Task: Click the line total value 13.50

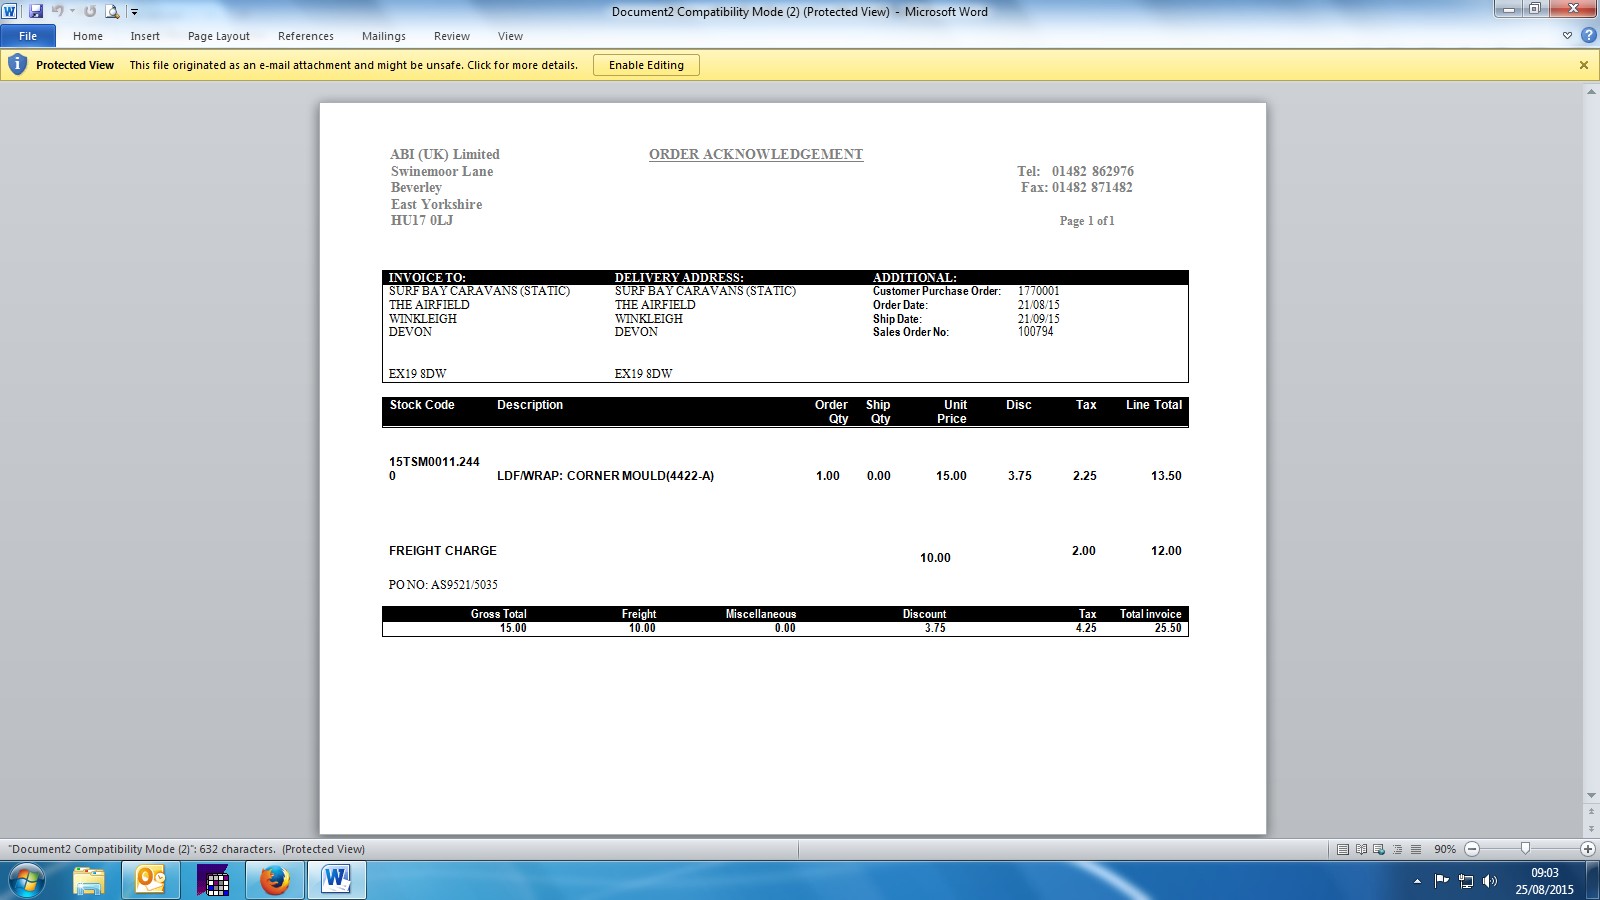Action: coord(1166,476)
